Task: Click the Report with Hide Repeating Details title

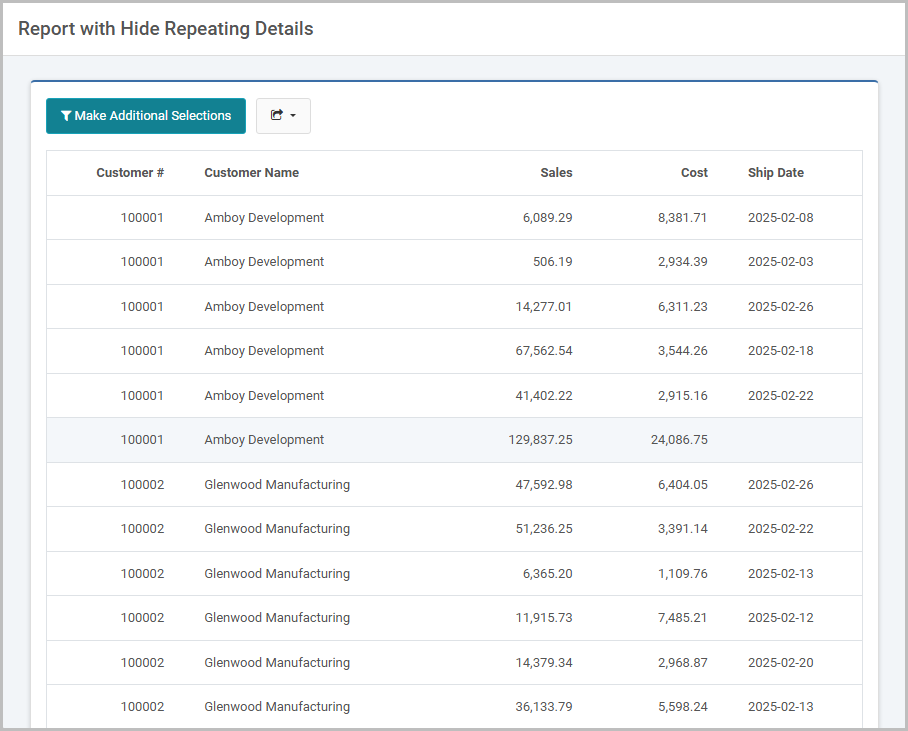Action: click(x=166, y=28)
